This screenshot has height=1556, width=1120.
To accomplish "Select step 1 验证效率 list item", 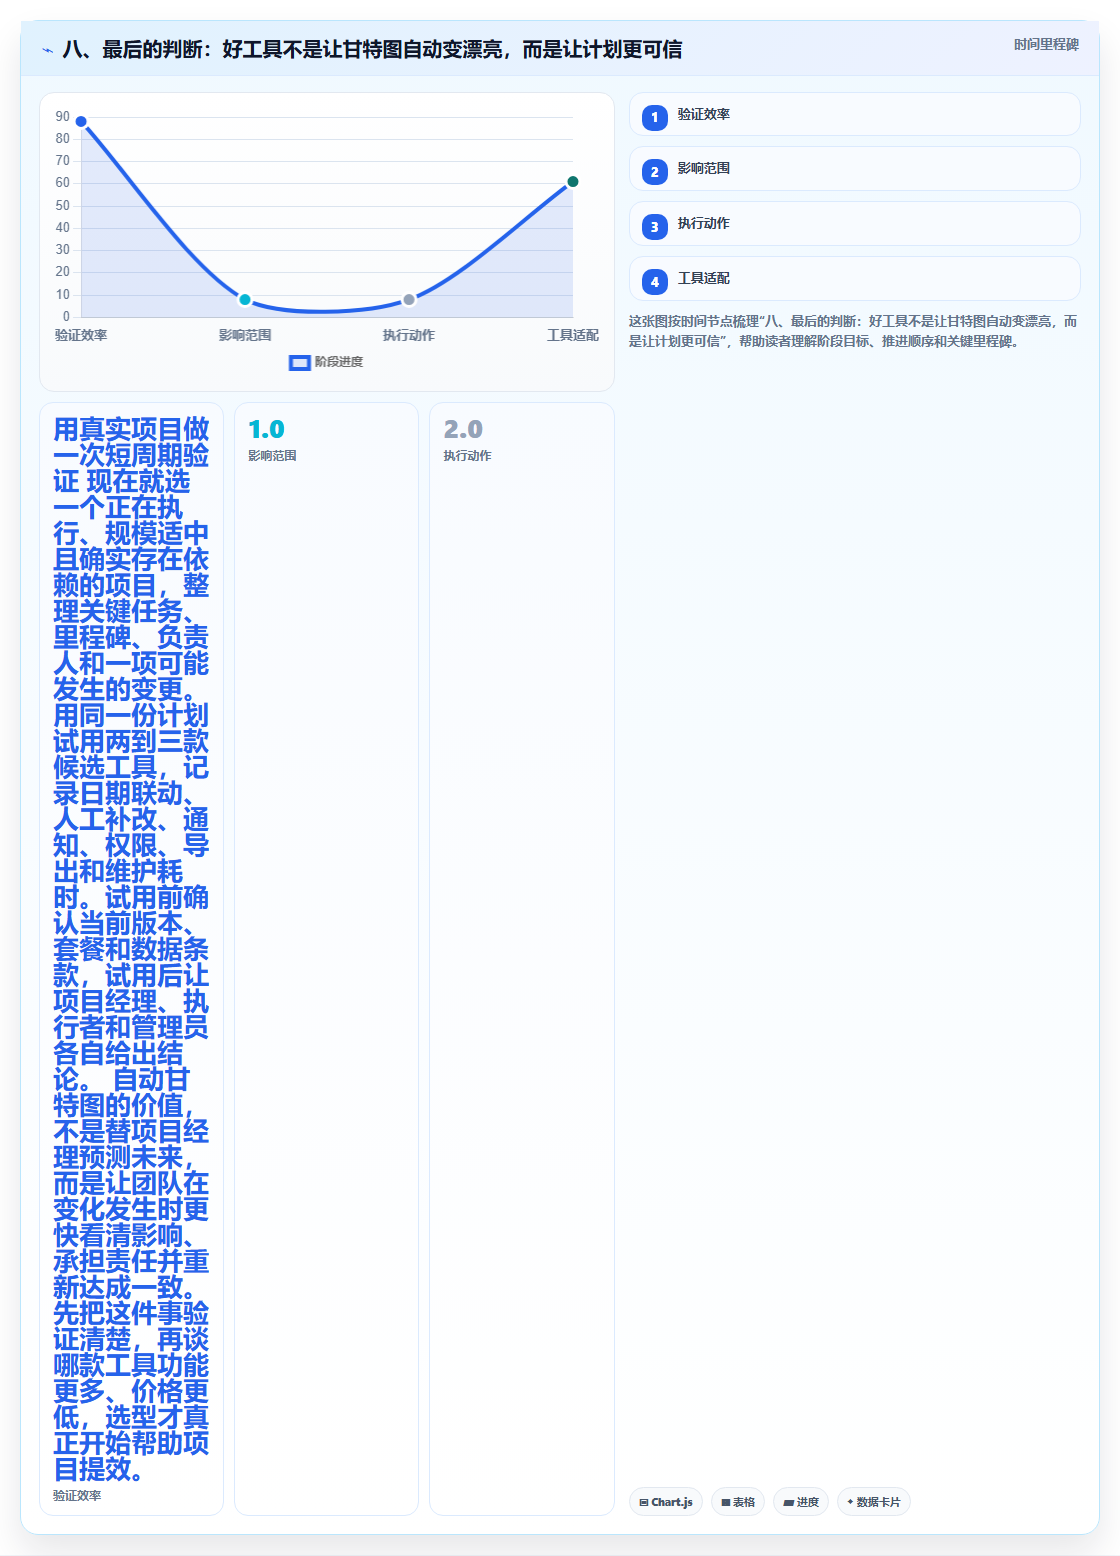I will pos(855,114).
